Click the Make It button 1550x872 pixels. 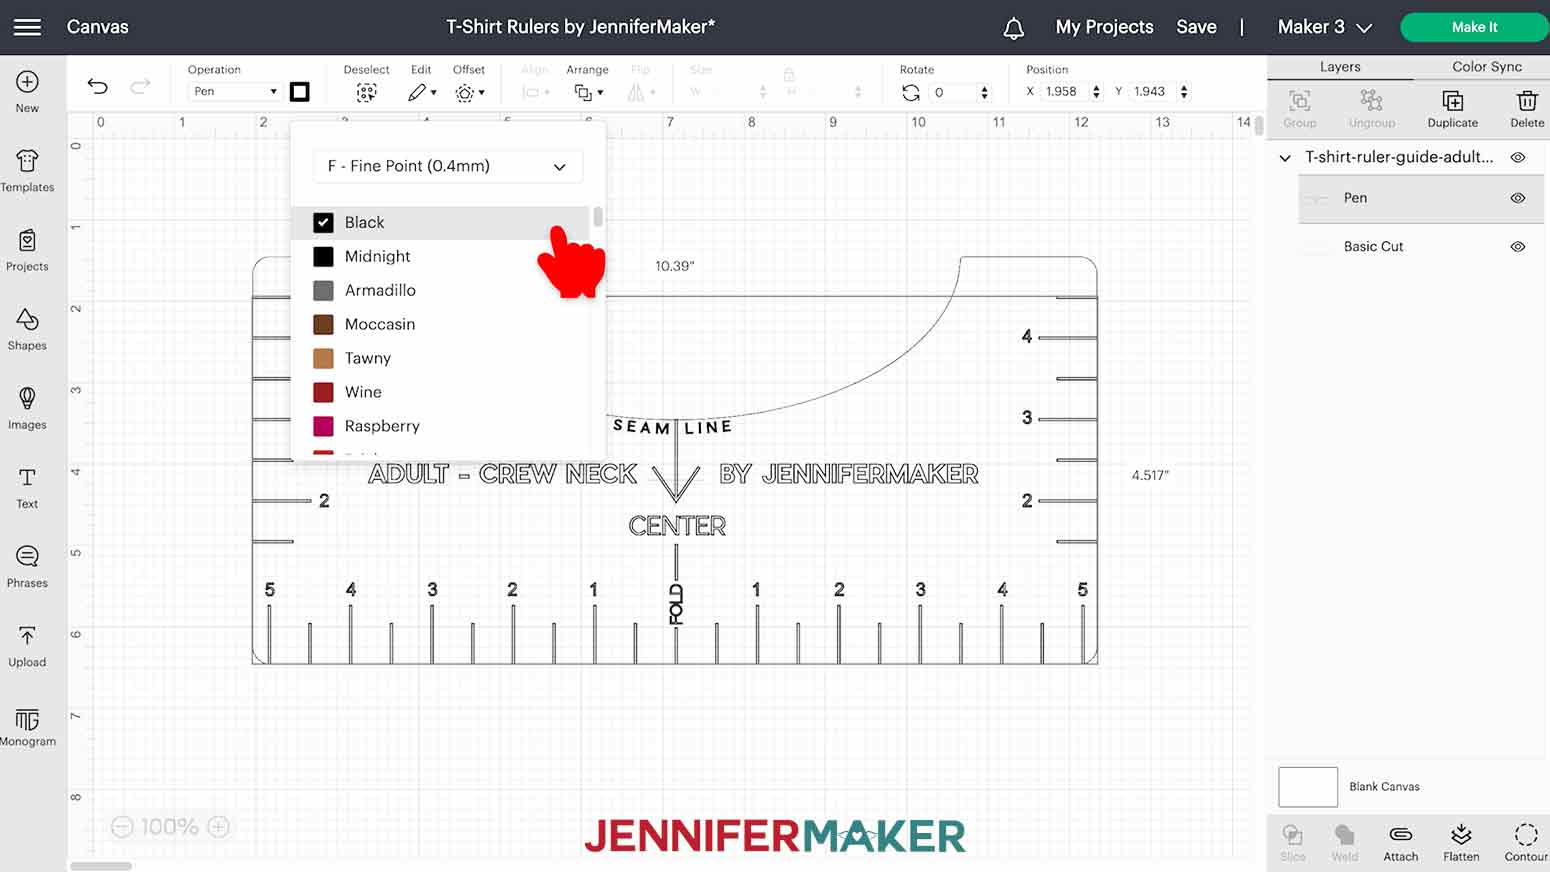[1474, 27]
